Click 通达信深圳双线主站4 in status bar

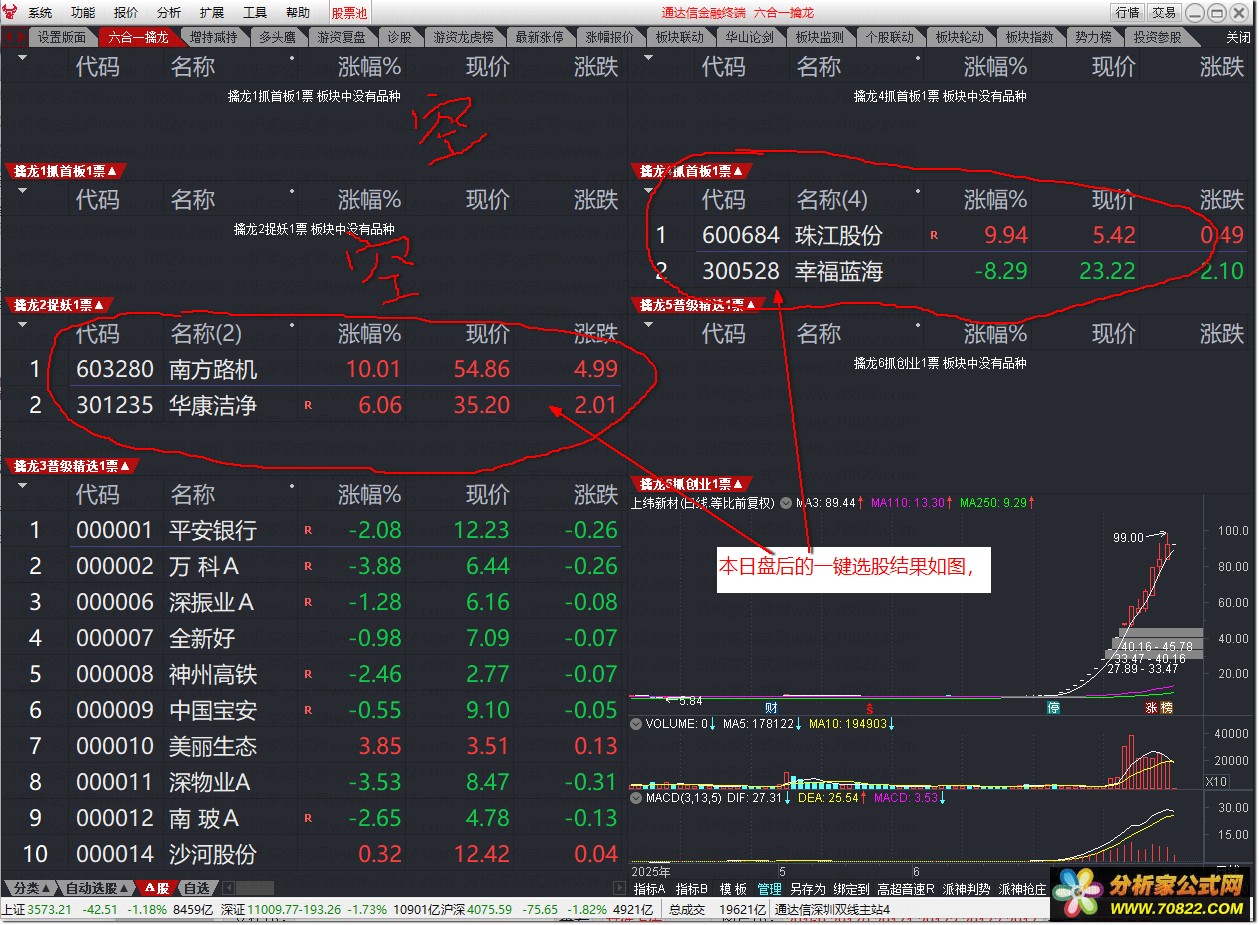(833, 910)
